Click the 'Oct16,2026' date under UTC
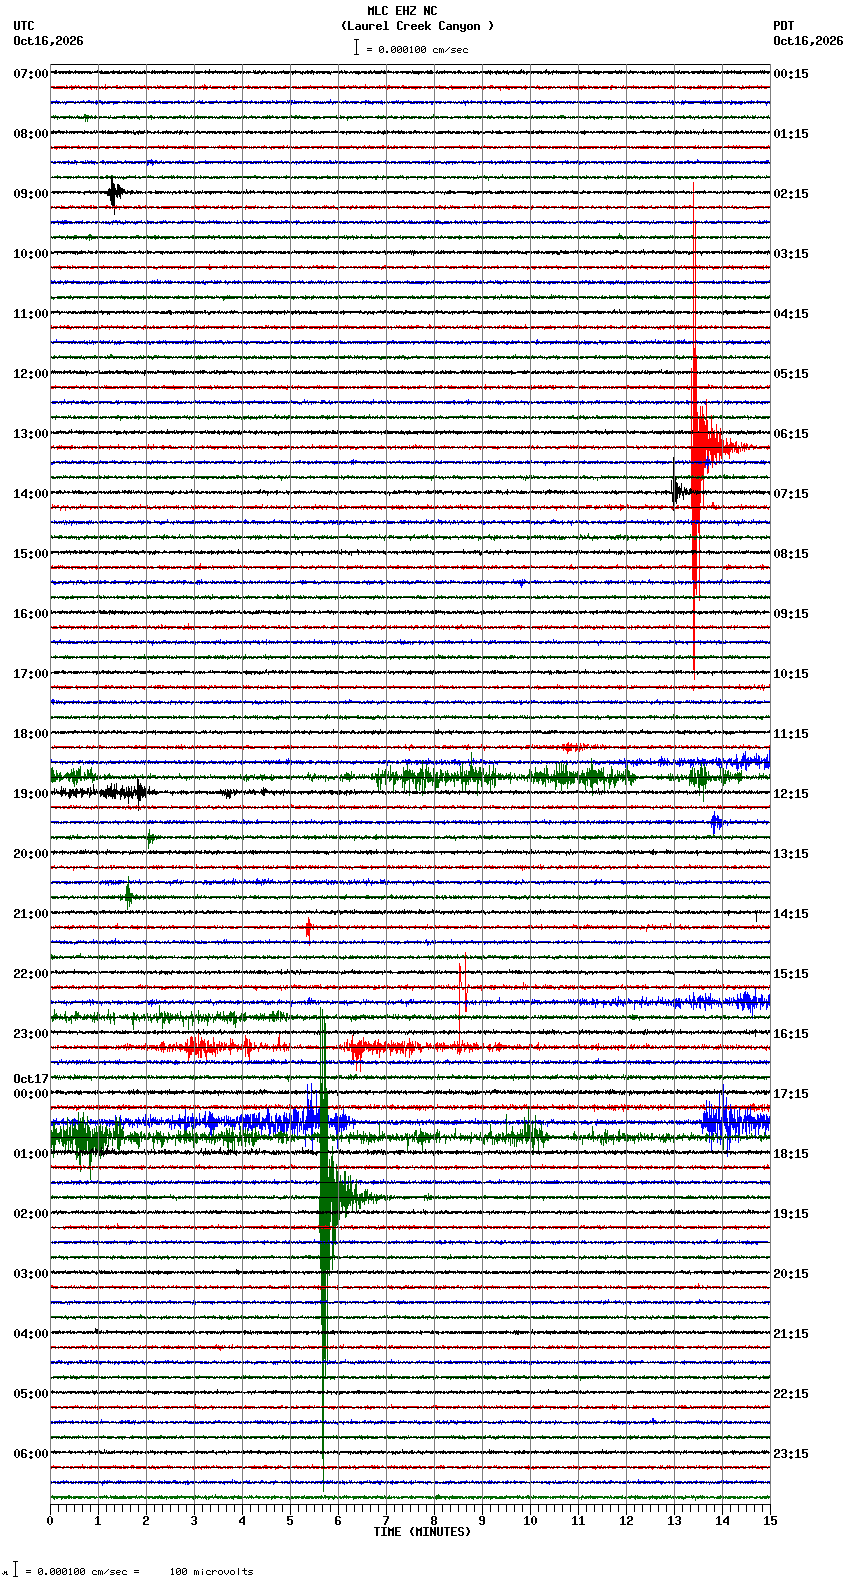The width and height of the screenshot is (850, 1584). [48, 41]
